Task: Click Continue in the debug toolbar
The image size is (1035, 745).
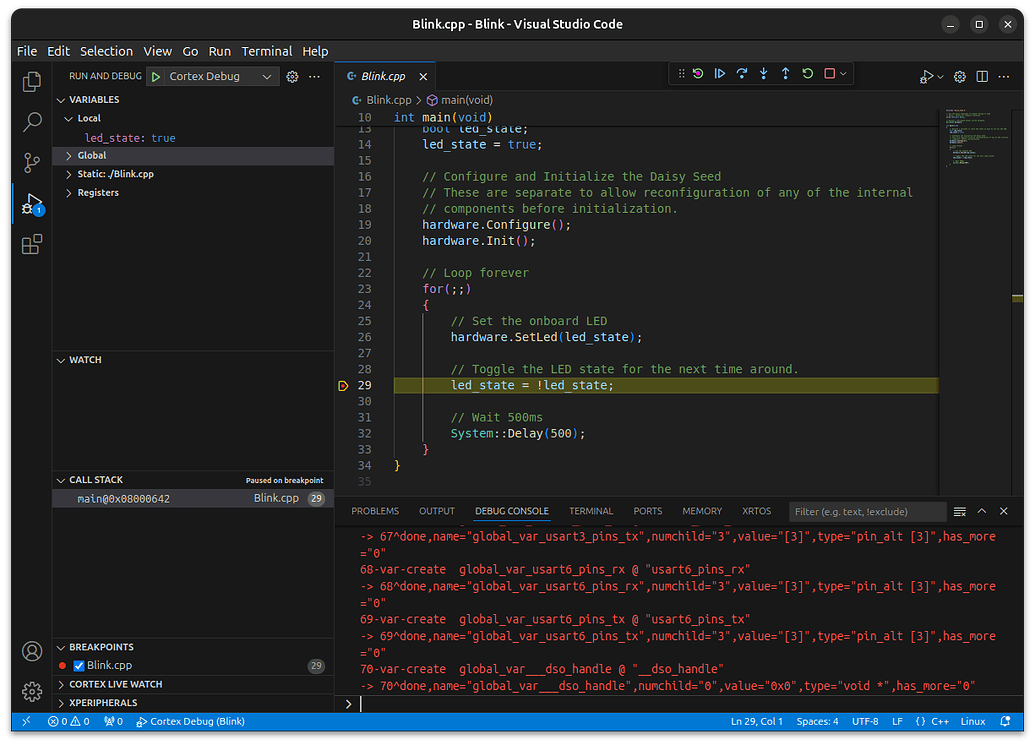Action: click(719, 74)
